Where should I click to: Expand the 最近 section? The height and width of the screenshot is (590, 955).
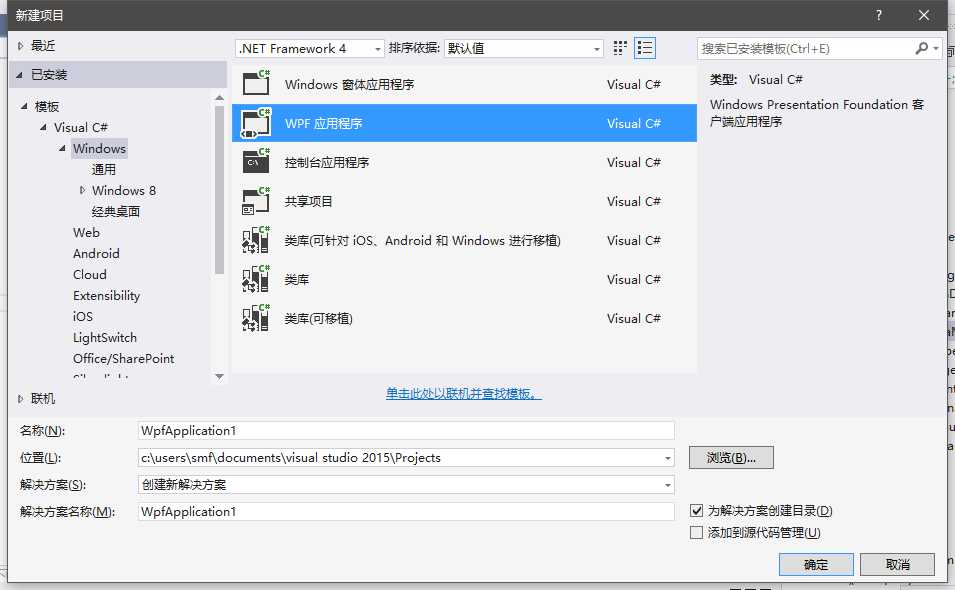[x=21, y=46]
